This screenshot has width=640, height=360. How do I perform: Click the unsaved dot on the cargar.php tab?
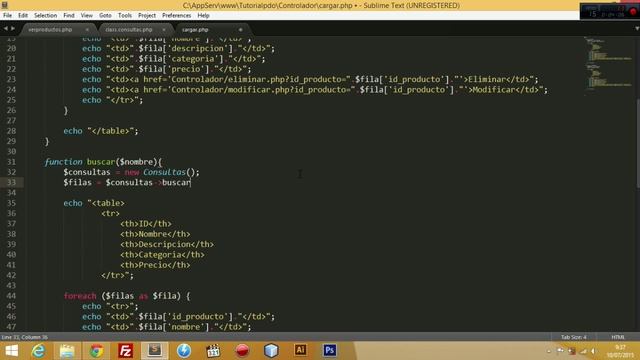[x=240, y=30]
